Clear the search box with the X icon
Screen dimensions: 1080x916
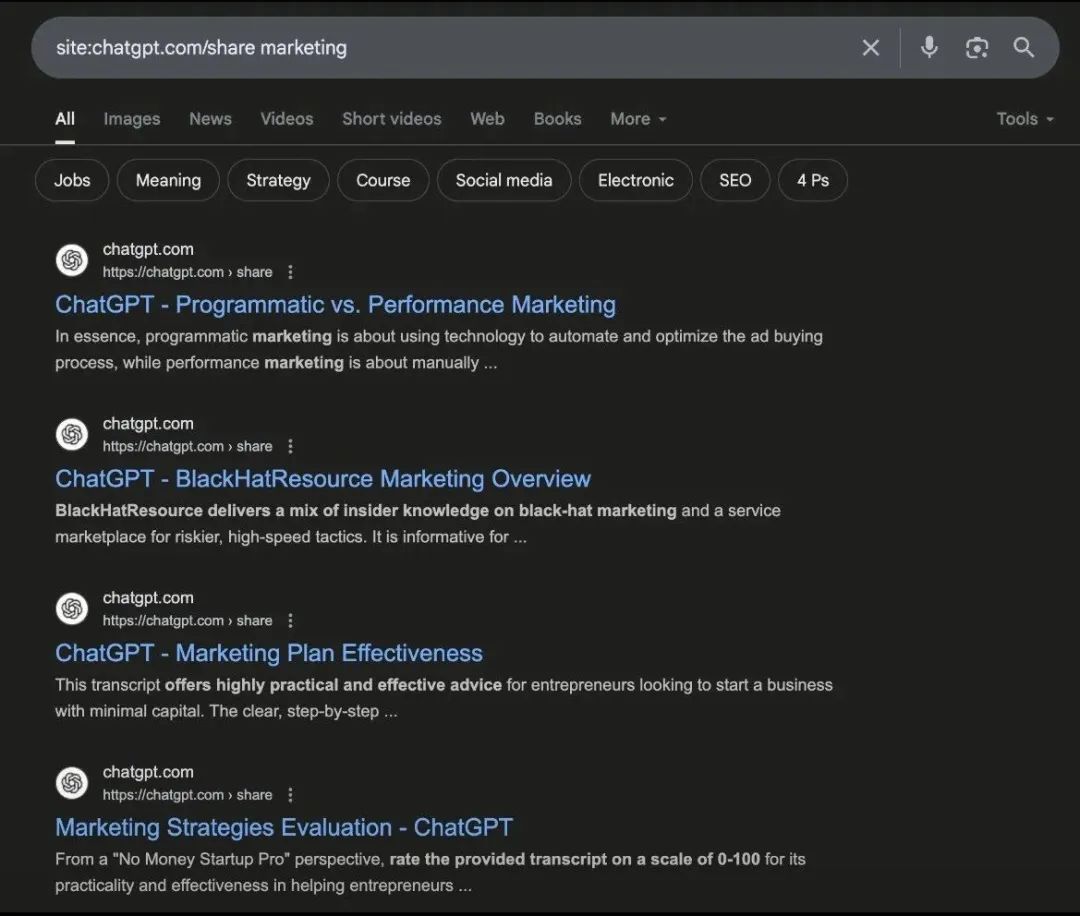click(x=871, y=48)
